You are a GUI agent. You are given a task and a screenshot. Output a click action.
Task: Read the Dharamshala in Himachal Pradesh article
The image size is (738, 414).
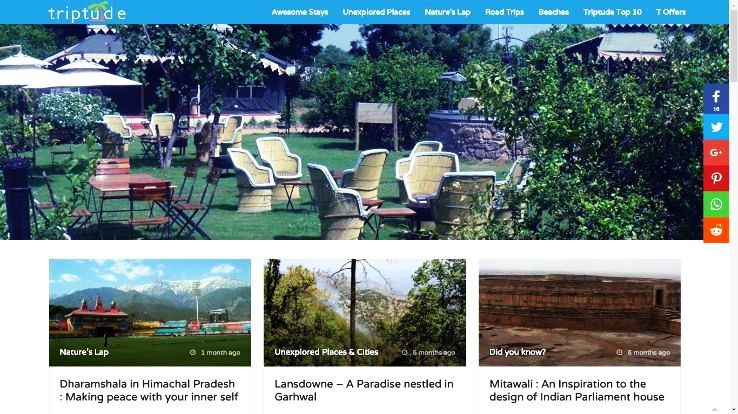coord(149,390)
